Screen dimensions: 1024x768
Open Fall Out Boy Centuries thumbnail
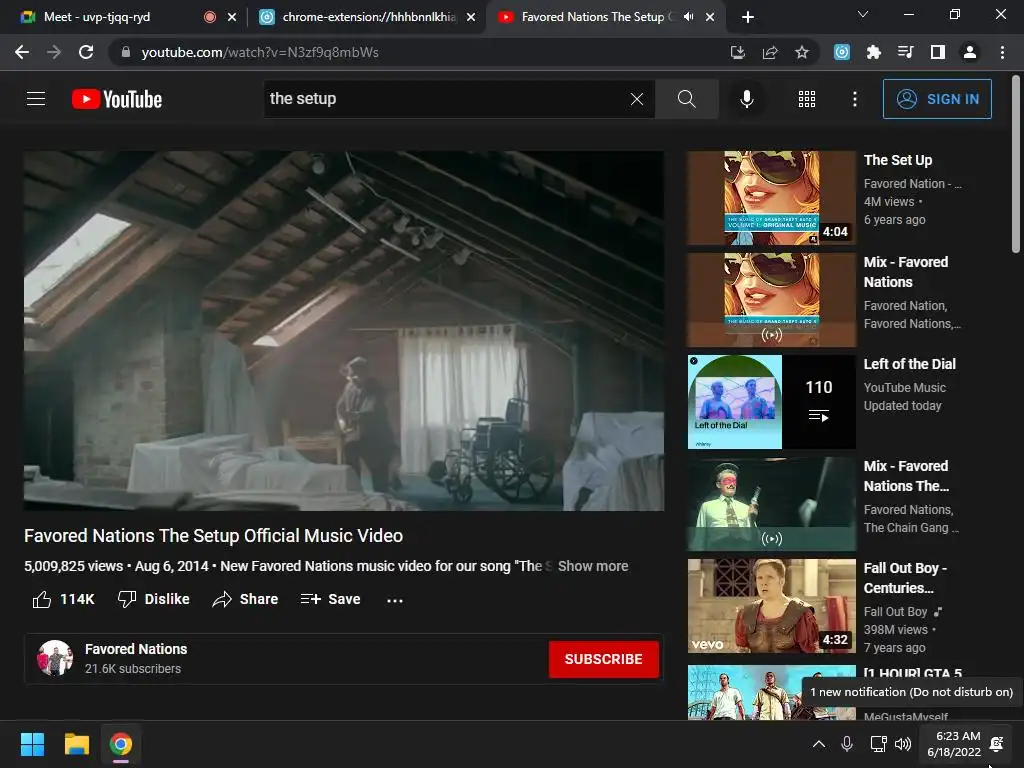click(x=771, y=605)
